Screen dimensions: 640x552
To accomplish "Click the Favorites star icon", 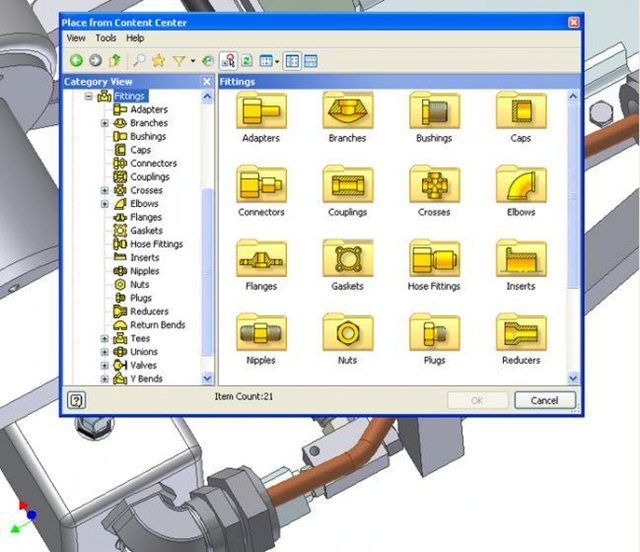I will 158,61.
